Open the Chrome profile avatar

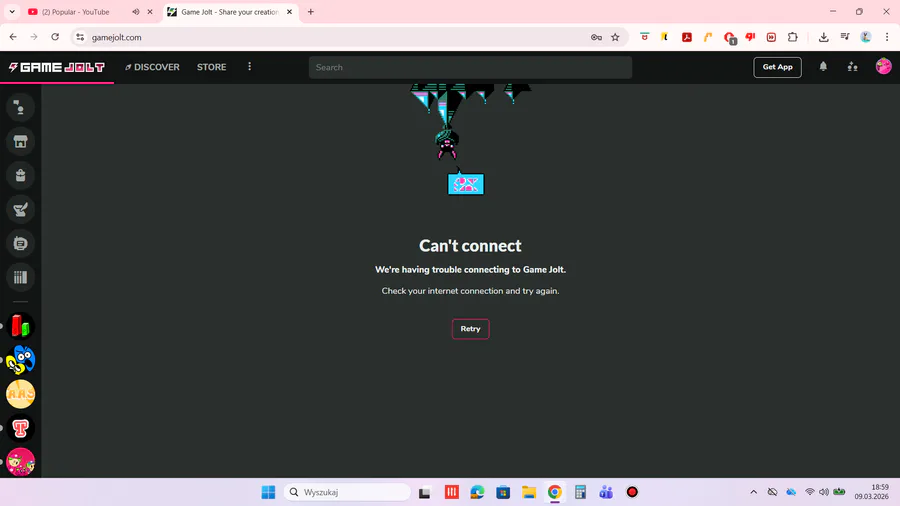[866, 37]
